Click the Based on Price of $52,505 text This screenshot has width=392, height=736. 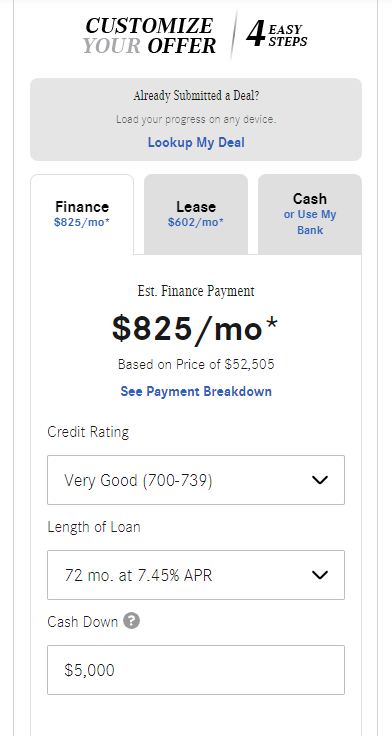196,364
